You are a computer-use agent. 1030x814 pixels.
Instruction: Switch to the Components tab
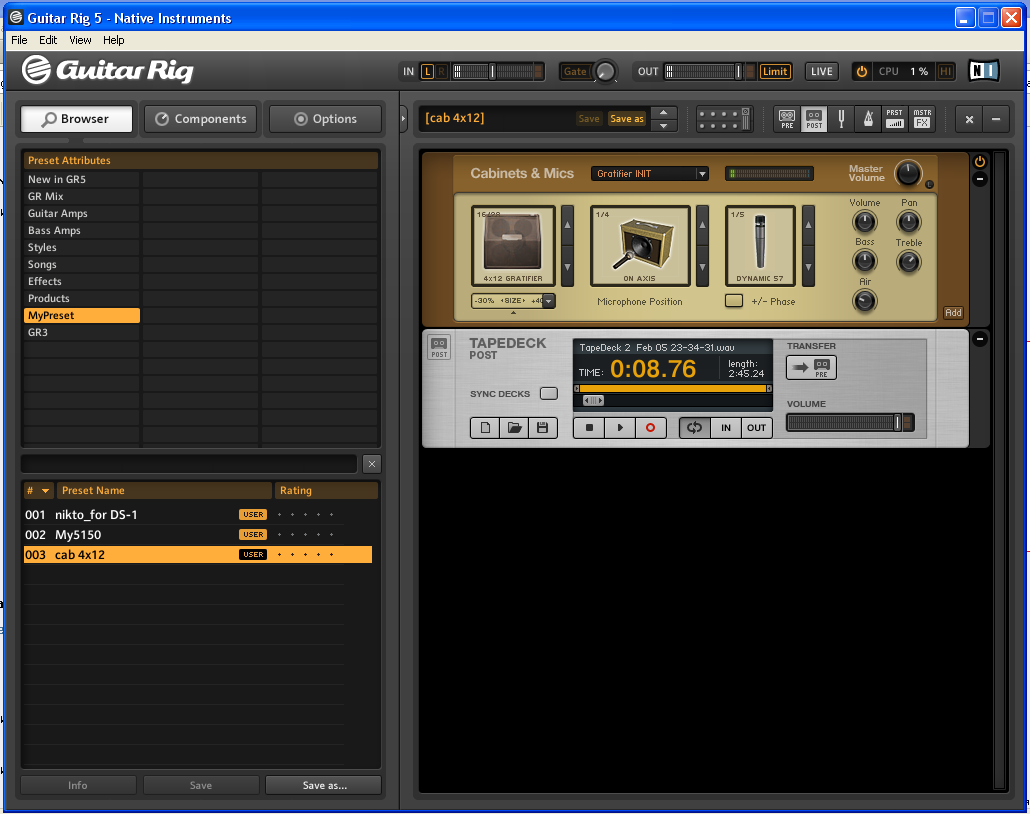pos(200,119)
